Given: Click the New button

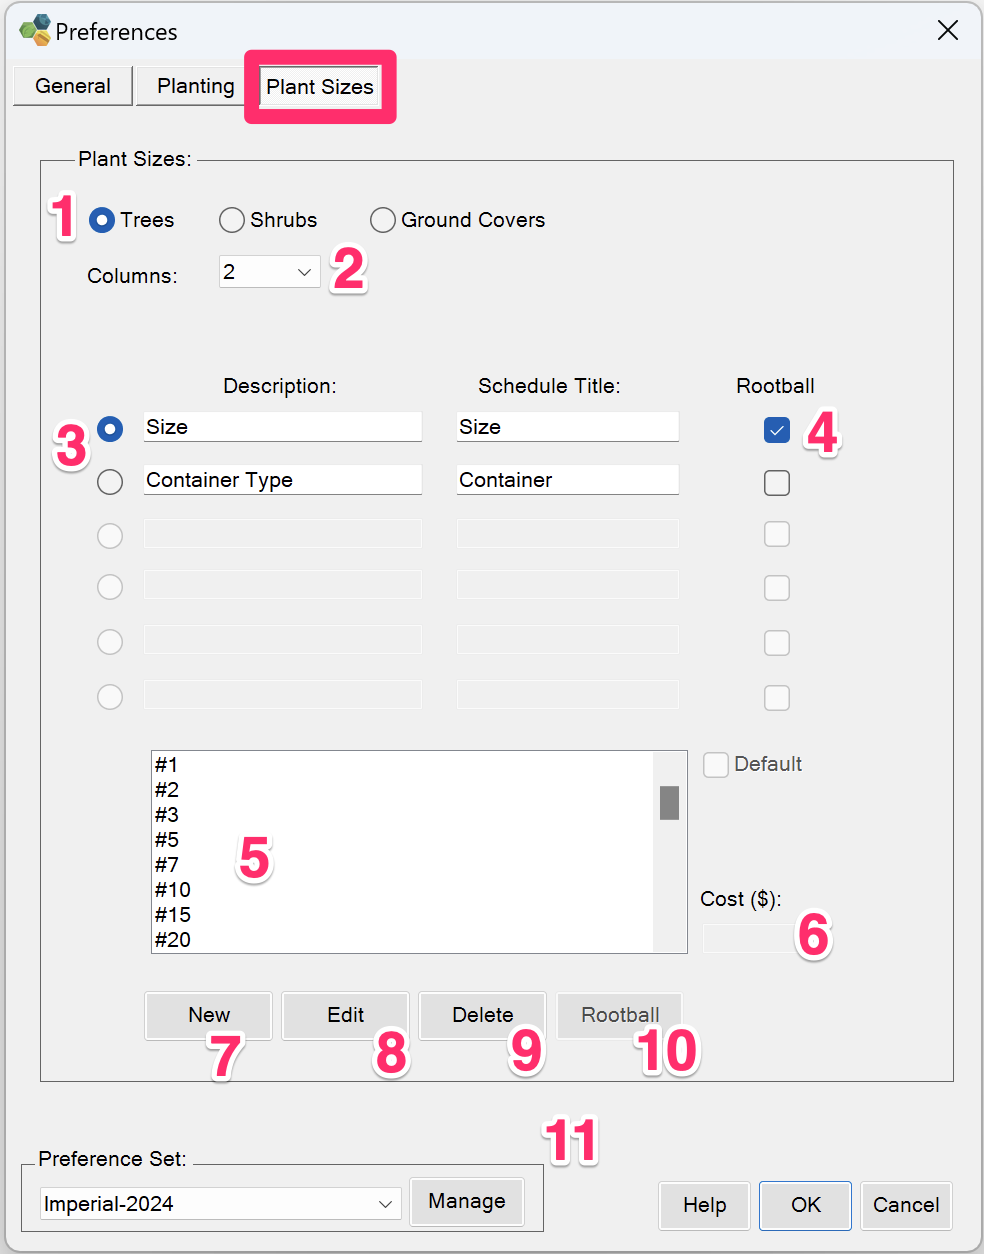Looking at the screenshot, I should [x=209, y=1015].
